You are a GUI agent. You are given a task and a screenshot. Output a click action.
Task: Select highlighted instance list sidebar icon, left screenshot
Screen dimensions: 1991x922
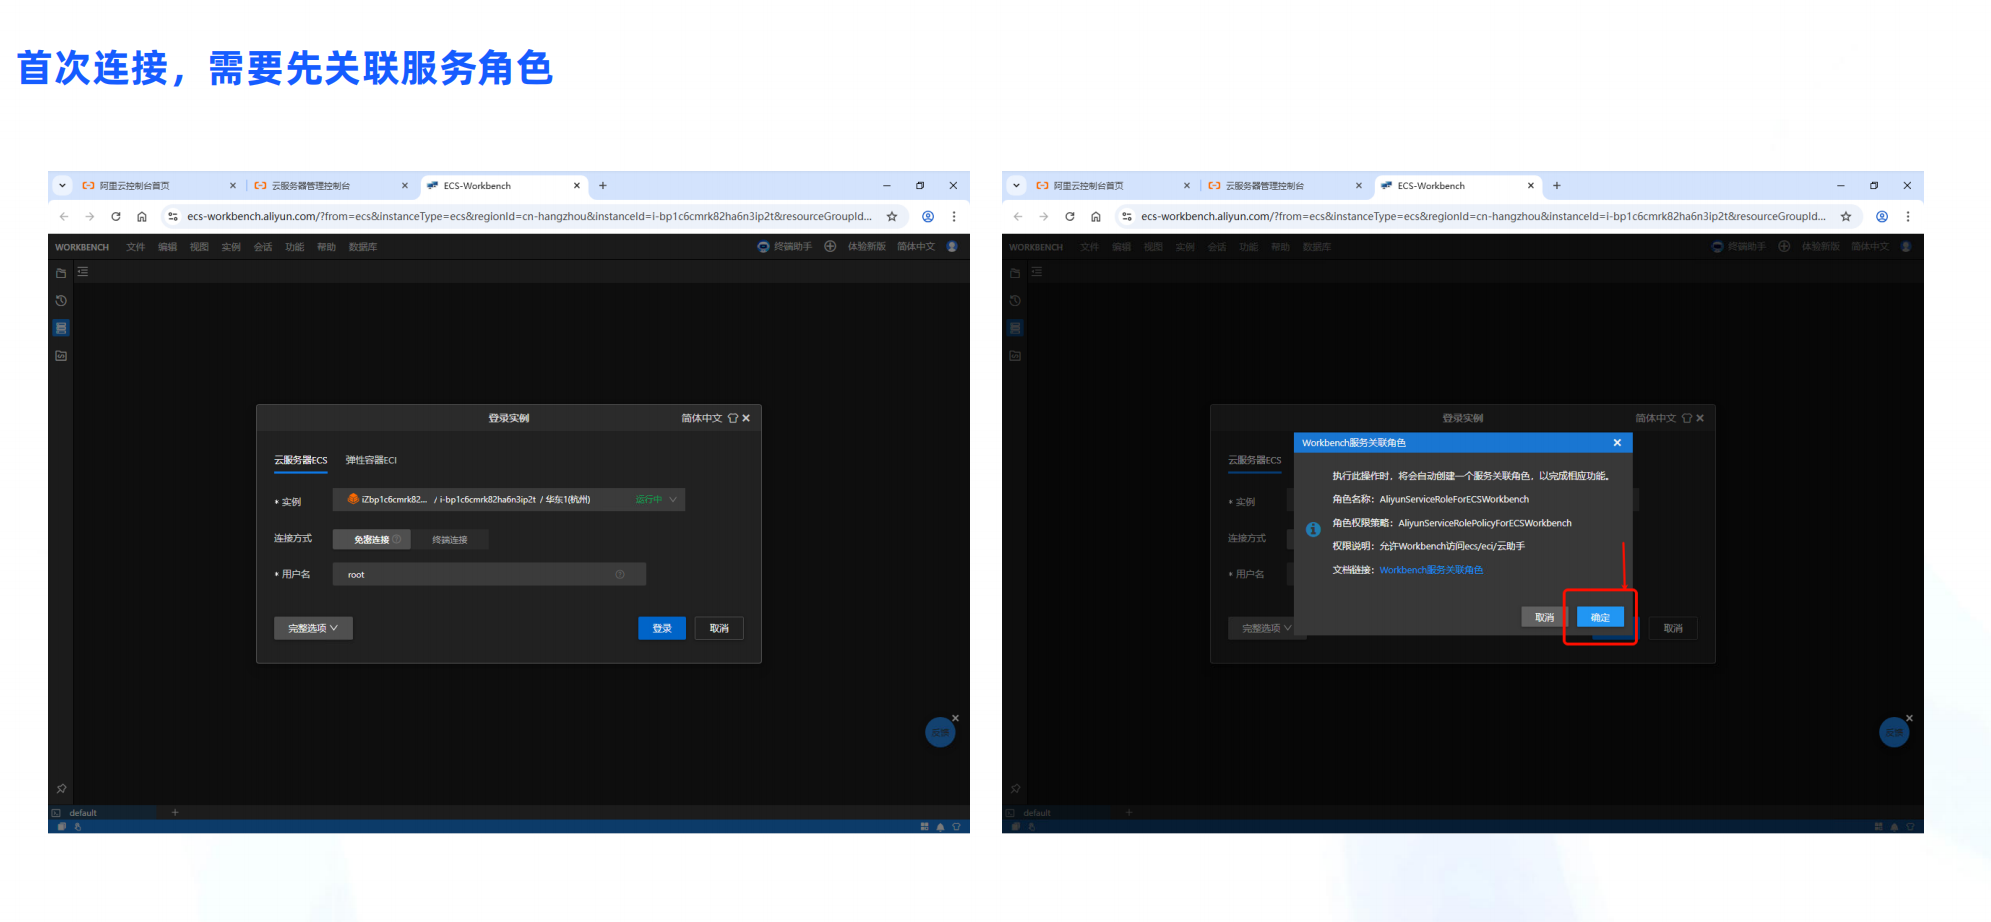[61, 328]
